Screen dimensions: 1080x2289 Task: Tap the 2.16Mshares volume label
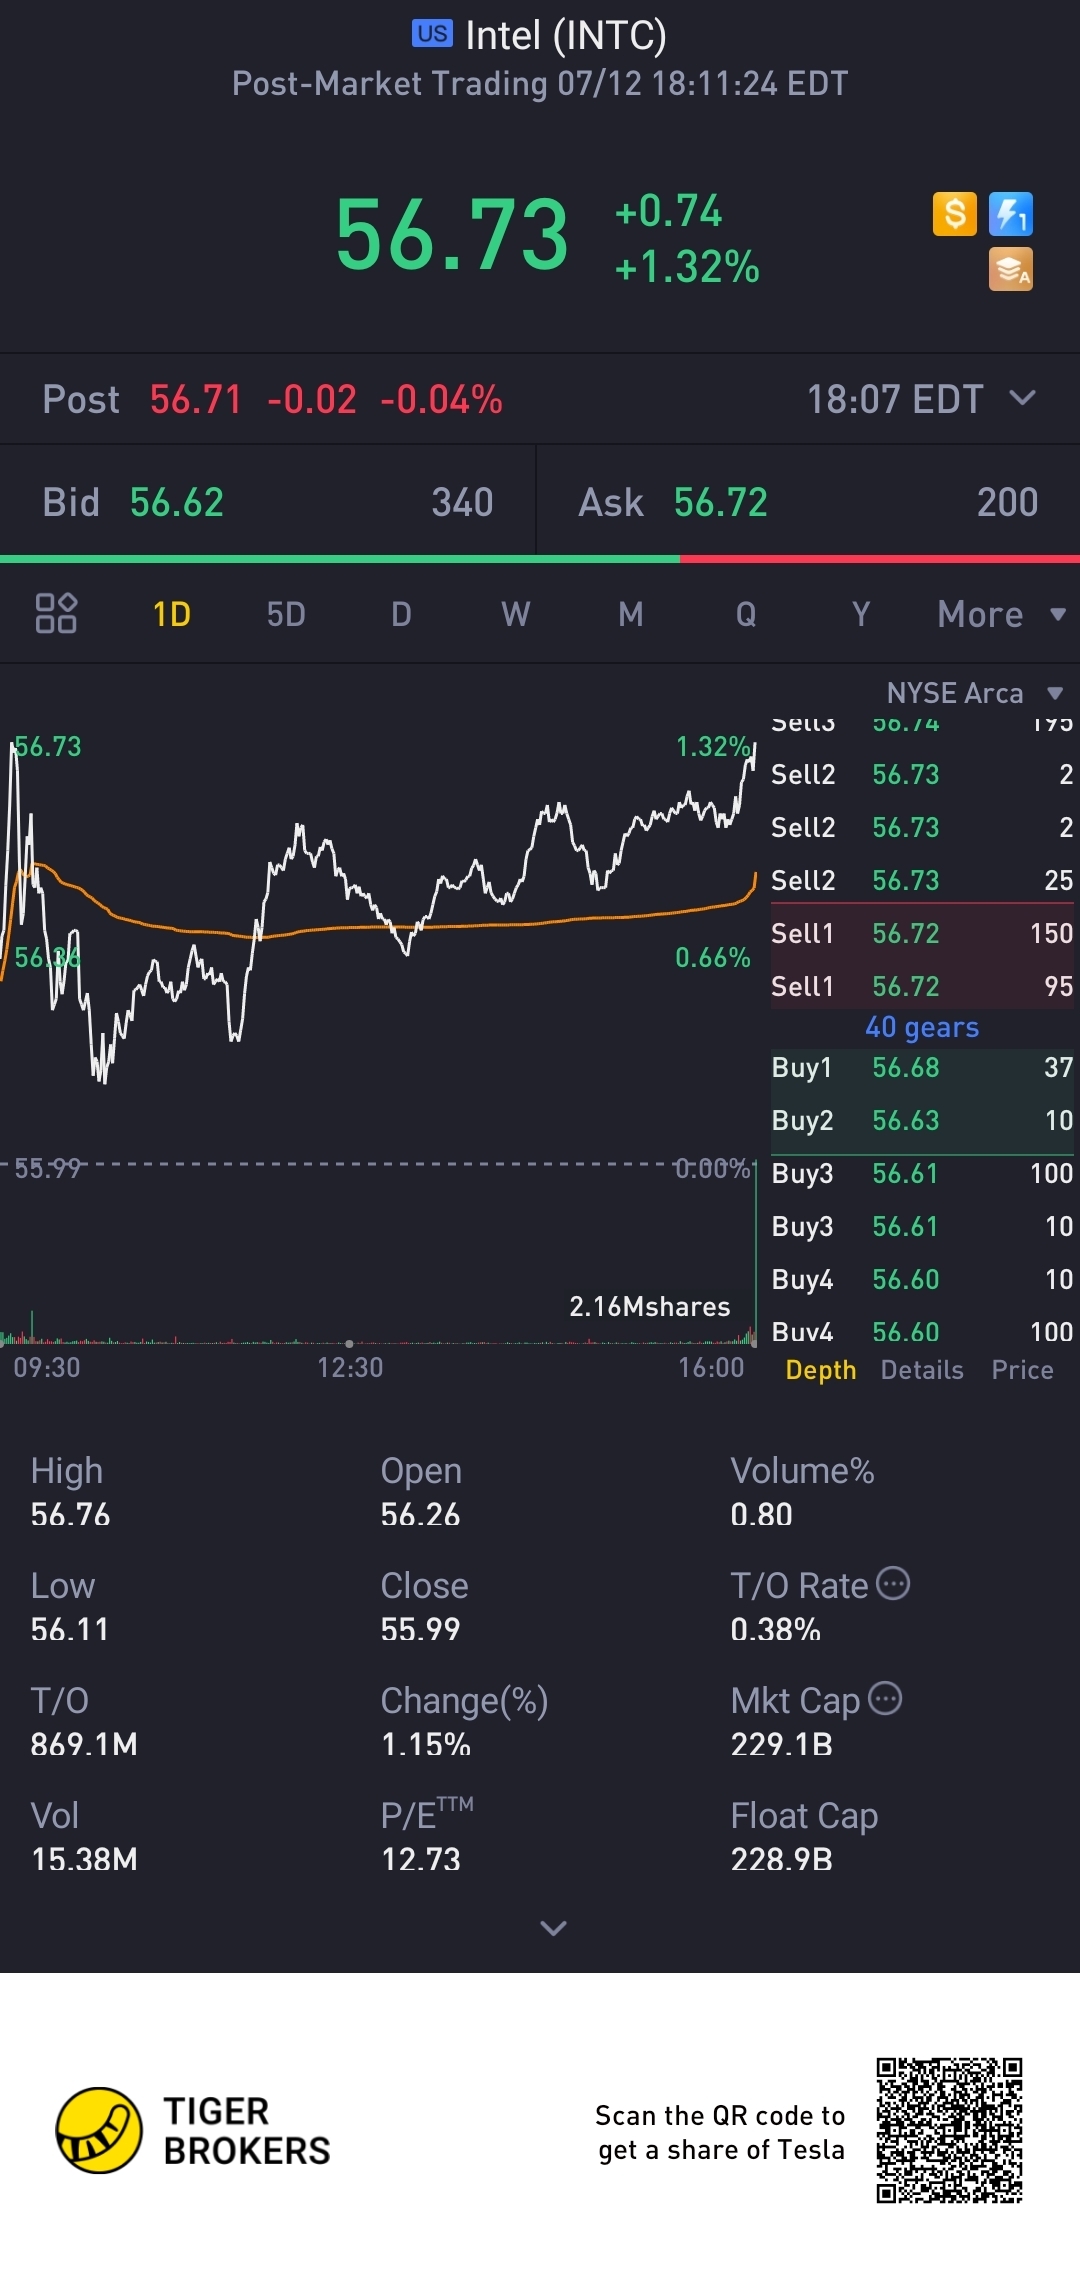(650, 1306)
